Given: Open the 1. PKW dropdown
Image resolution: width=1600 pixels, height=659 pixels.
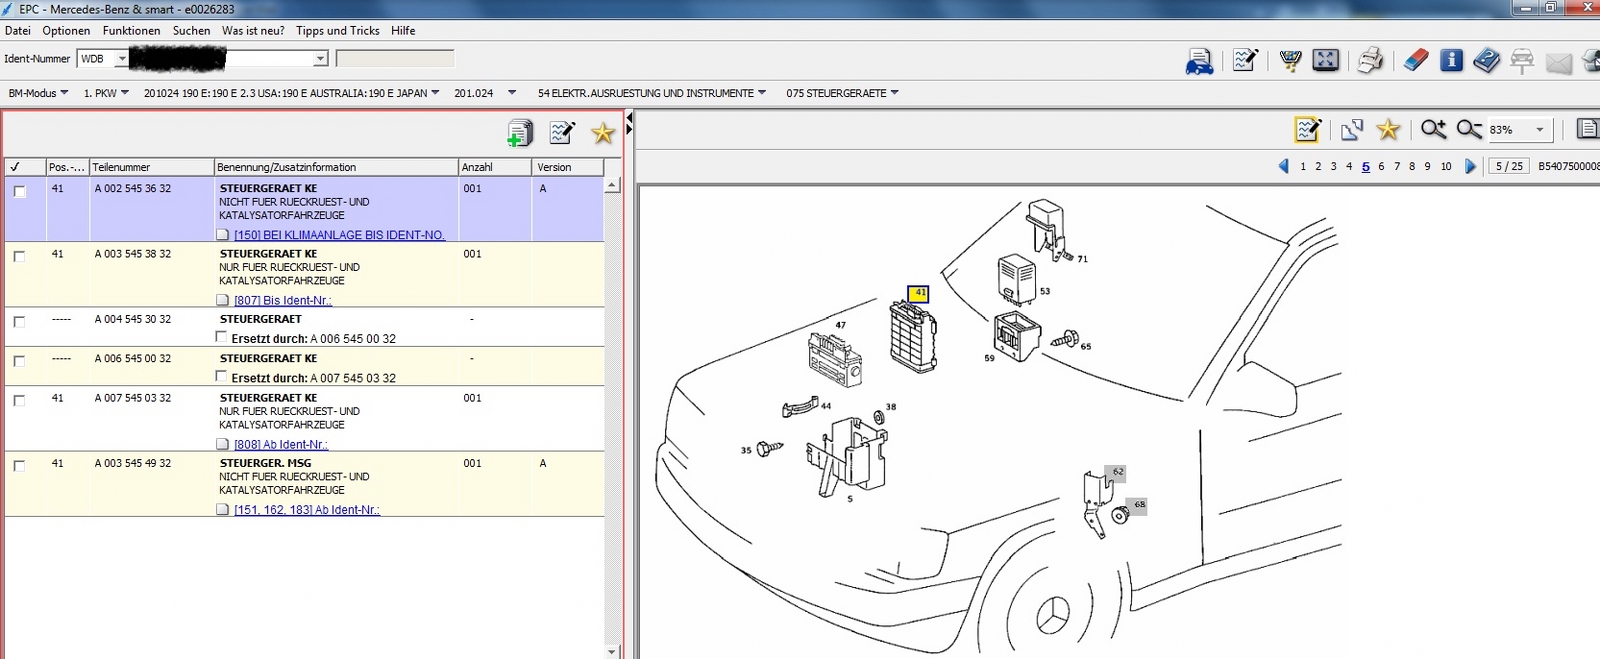Looking at the screenshot, I should tap(106, 93).
